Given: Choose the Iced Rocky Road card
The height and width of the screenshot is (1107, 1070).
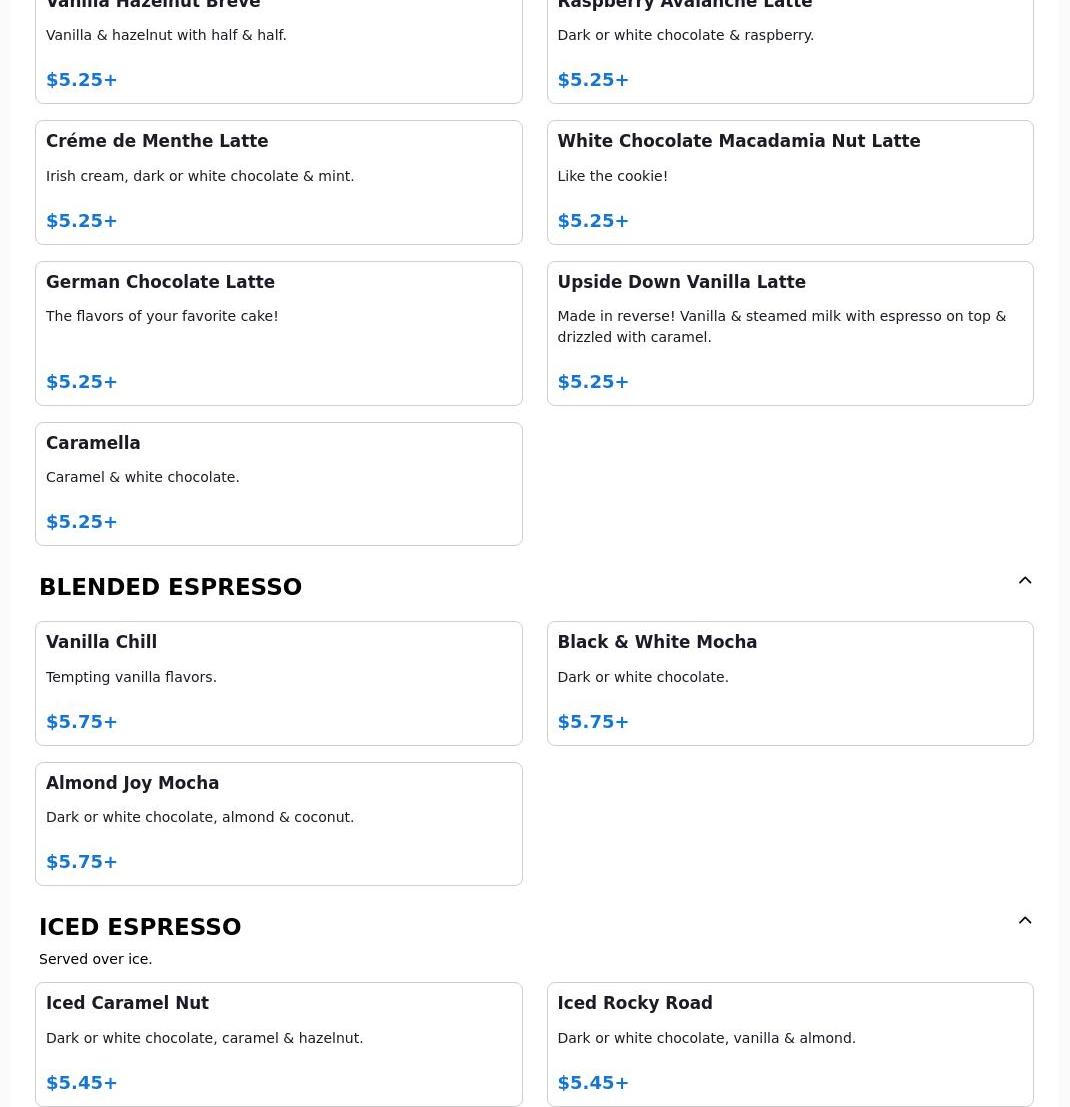Looking at the screenshot, I should pos(789,1044).
